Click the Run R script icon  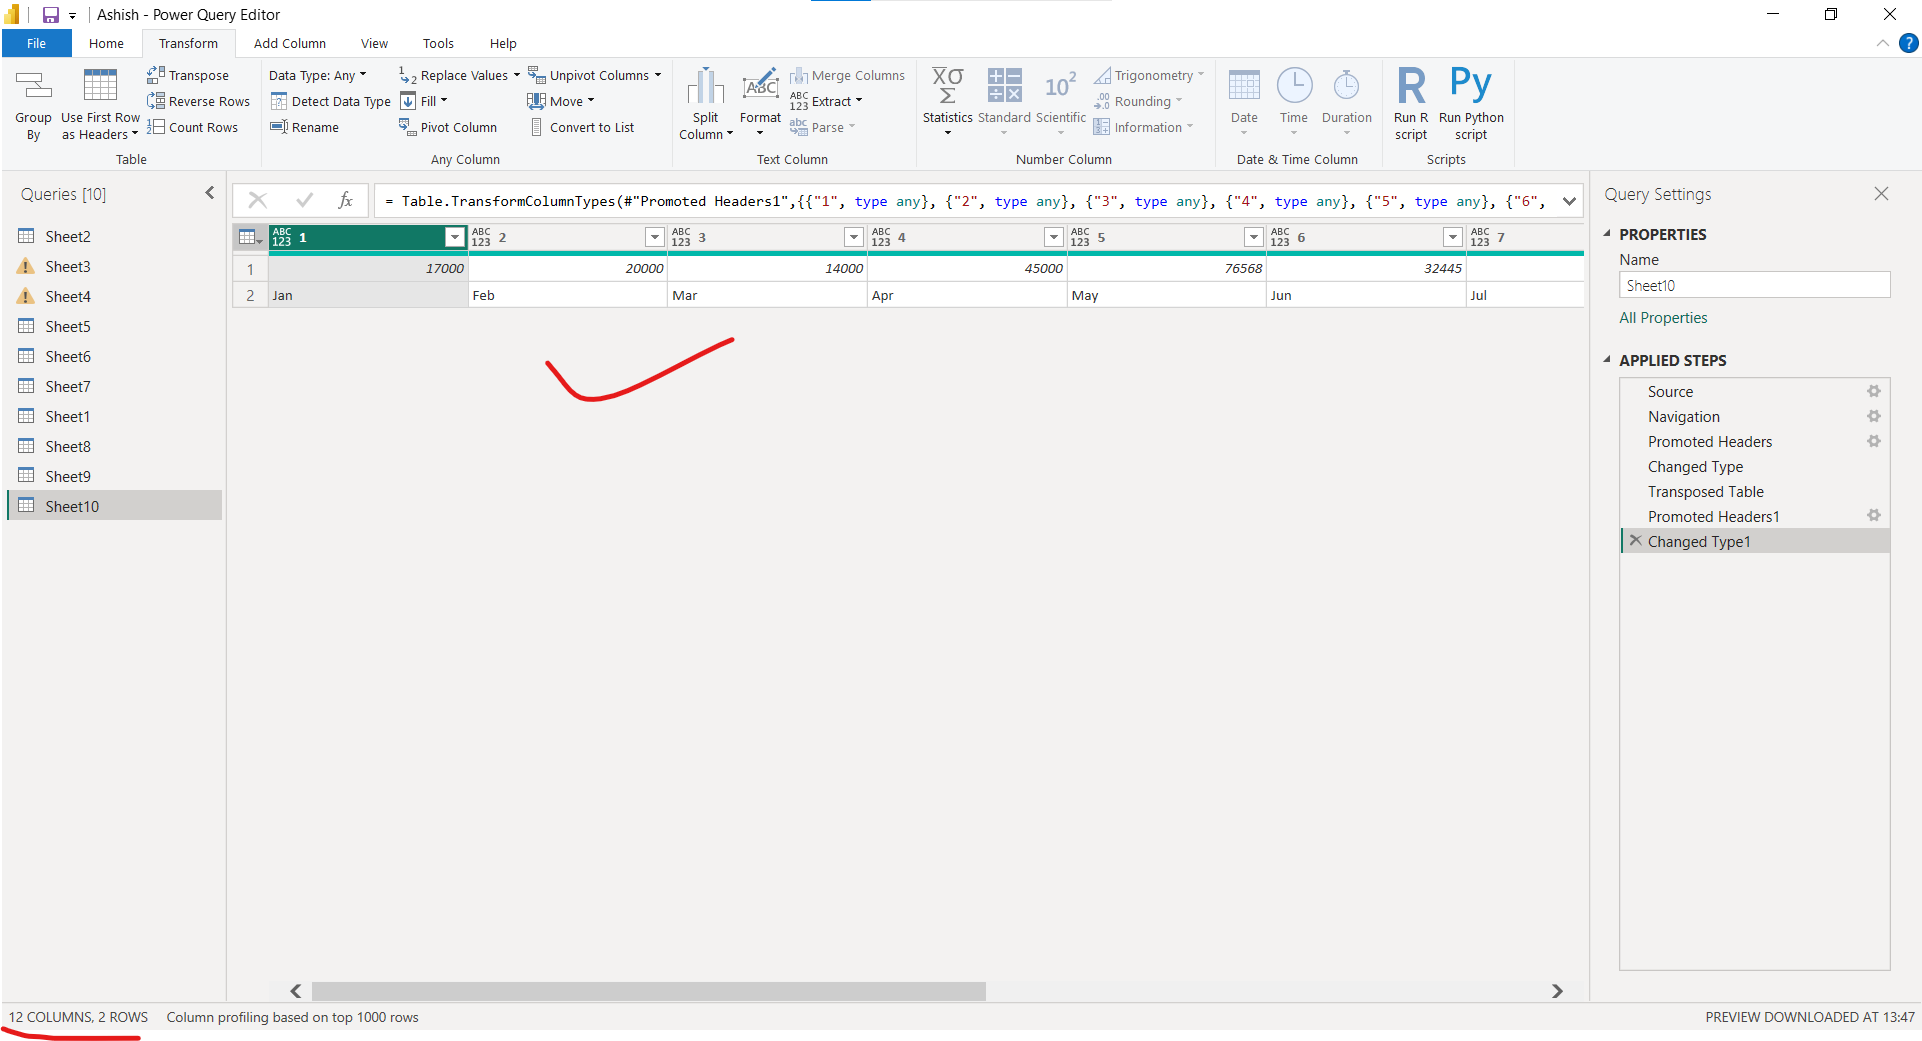(1411, 87)
